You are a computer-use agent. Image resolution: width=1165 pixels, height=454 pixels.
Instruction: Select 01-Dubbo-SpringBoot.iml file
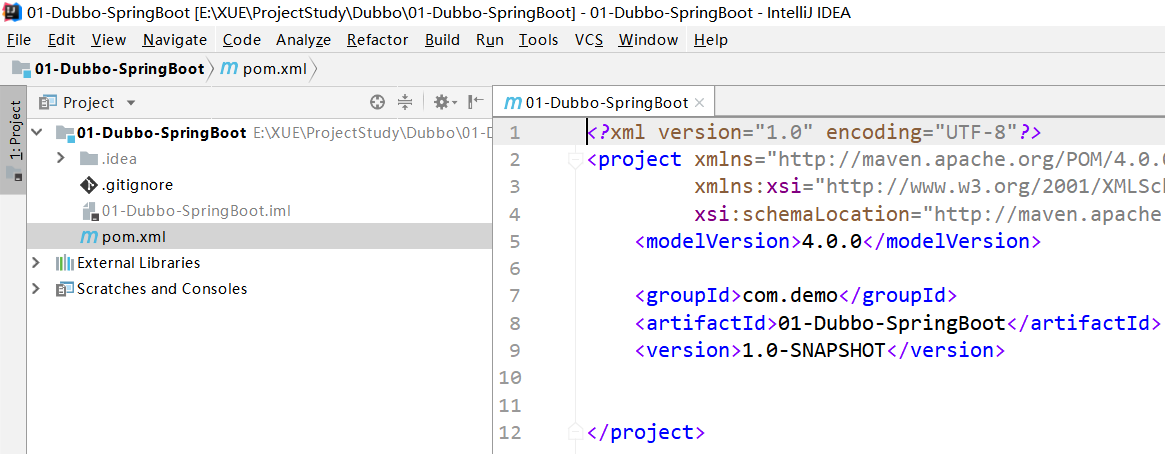[x=195, y=211]
